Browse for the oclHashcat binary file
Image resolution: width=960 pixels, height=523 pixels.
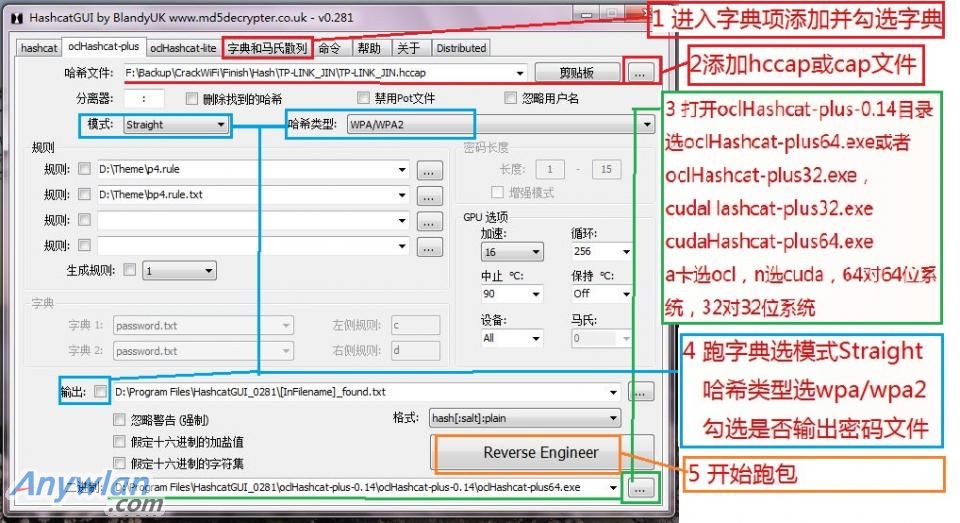coord(640,489)
